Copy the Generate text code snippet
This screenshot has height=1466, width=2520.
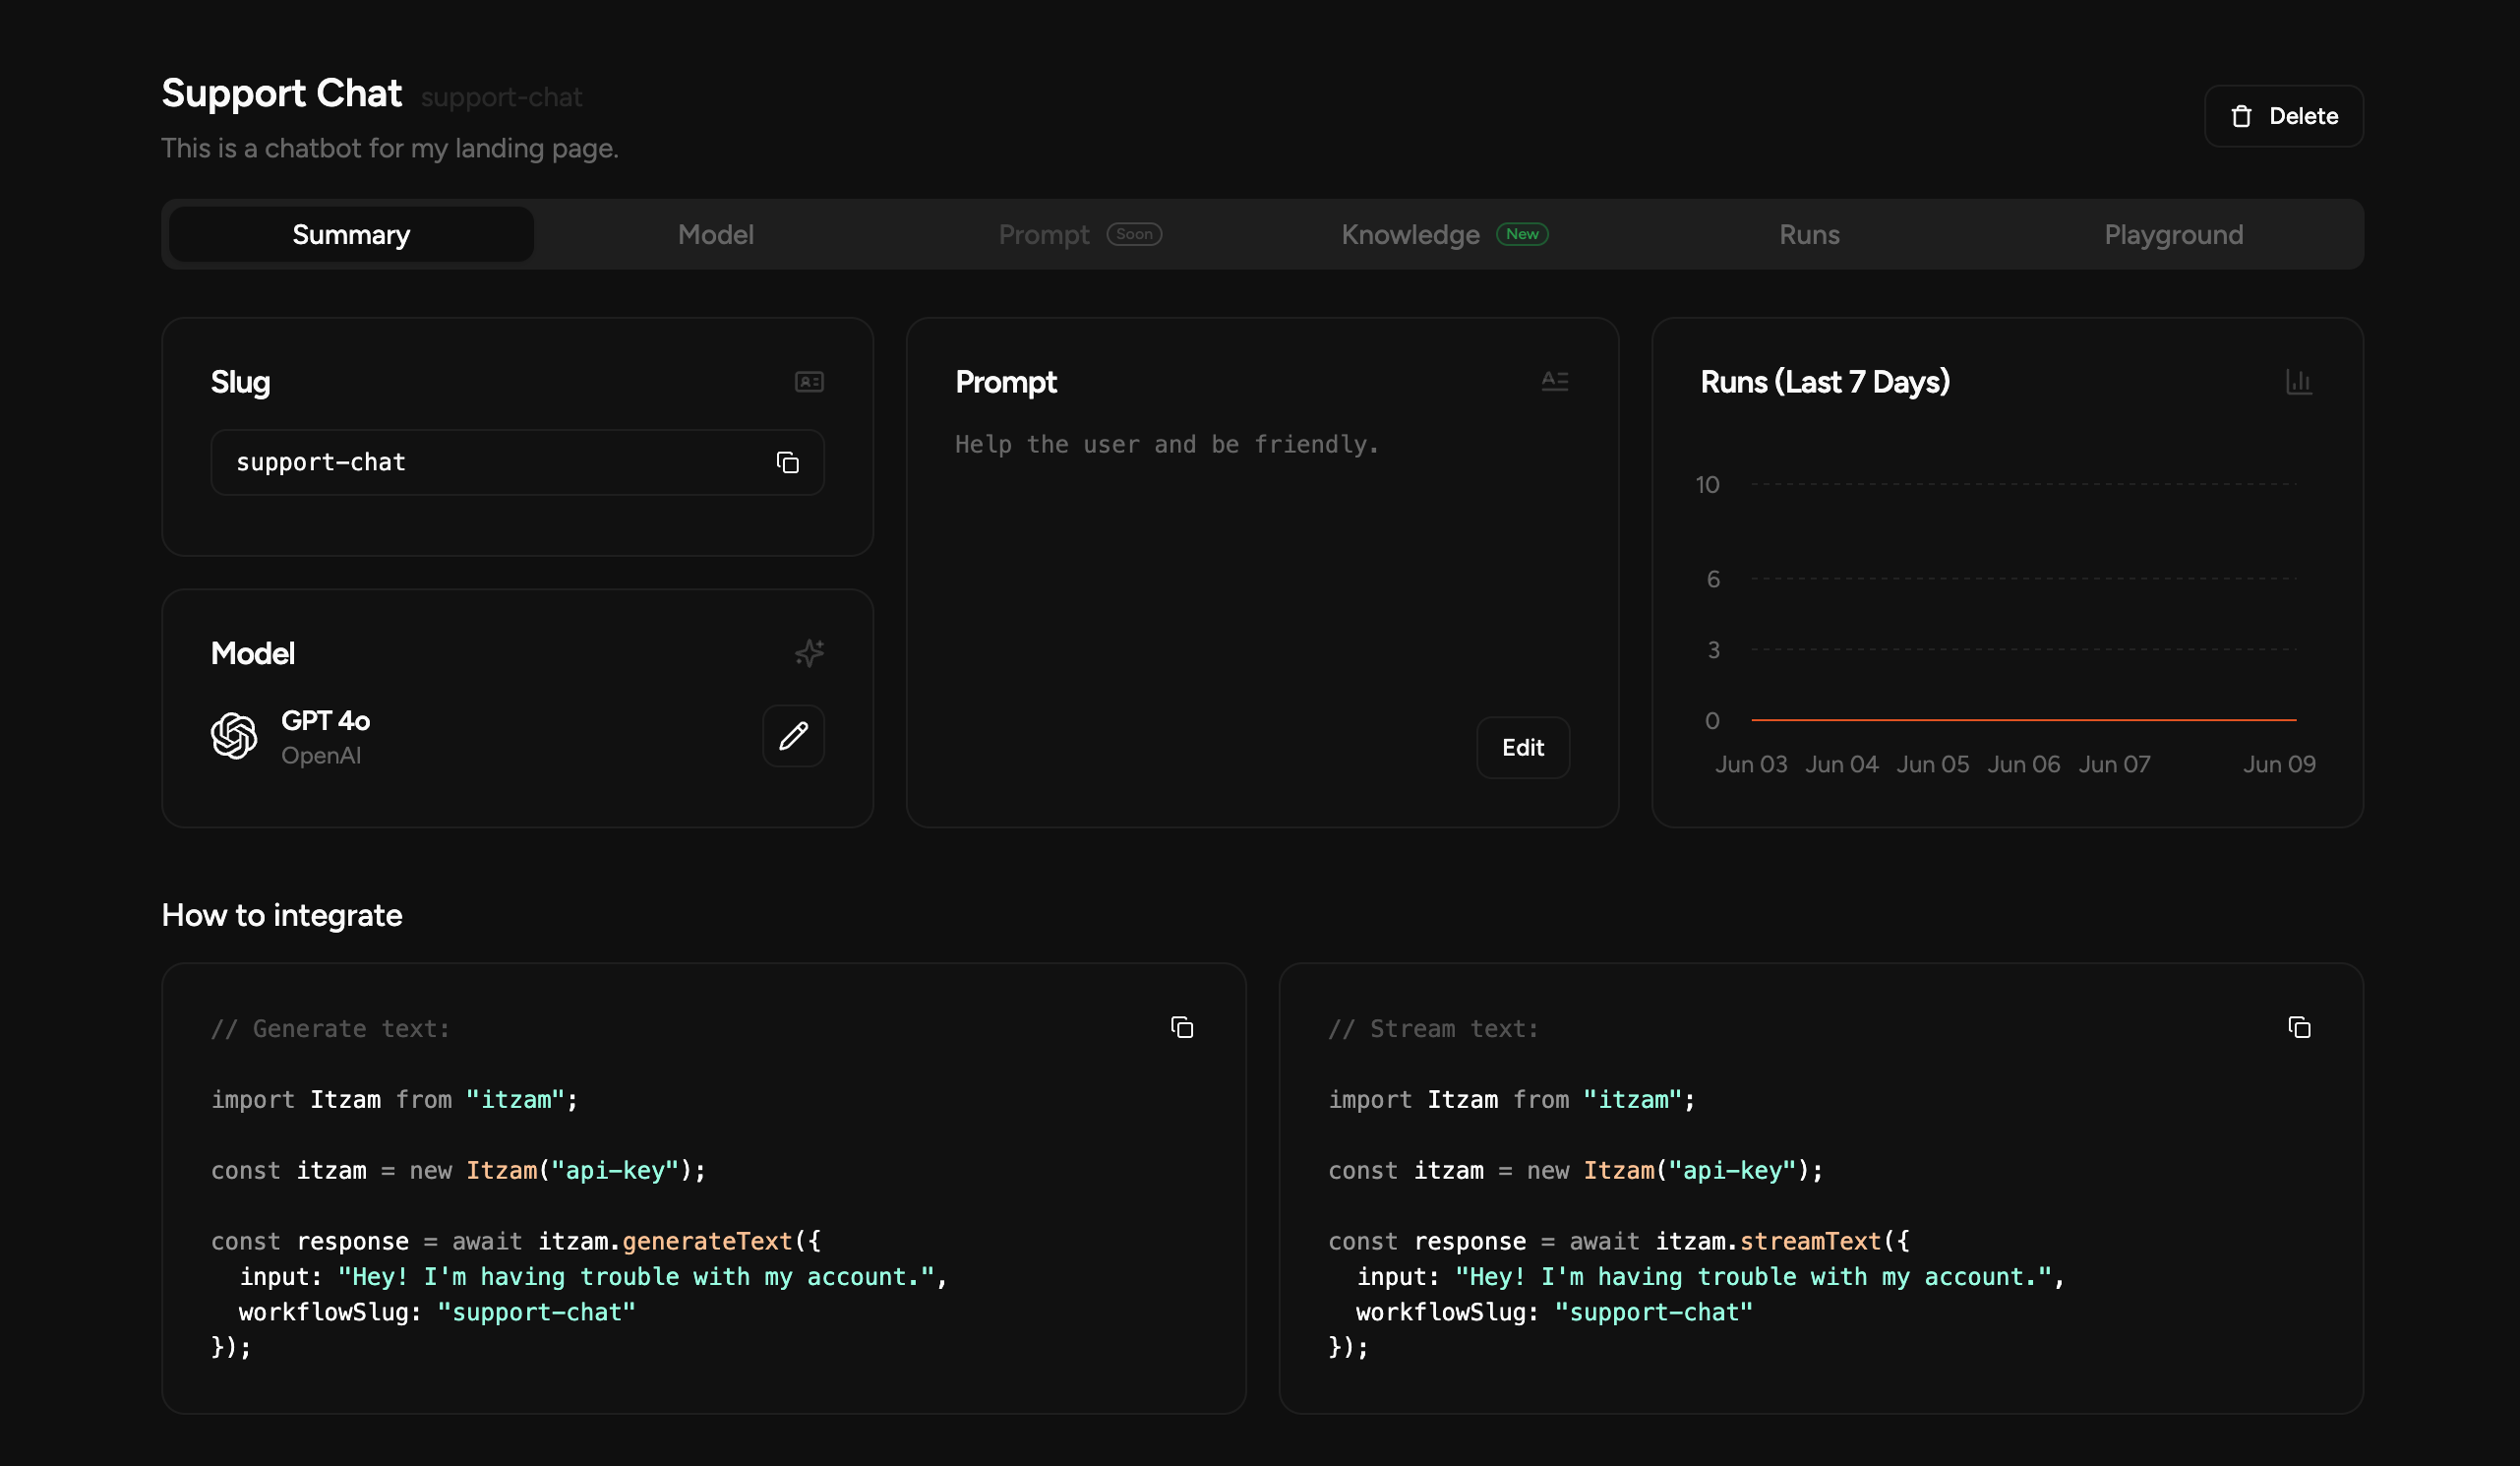1182,1027
